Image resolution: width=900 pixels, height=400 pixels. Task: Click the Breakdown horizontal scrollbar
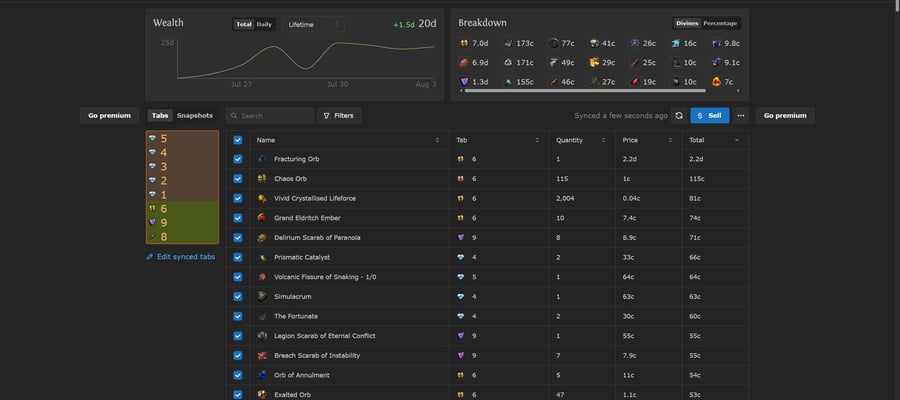(584, 91)
